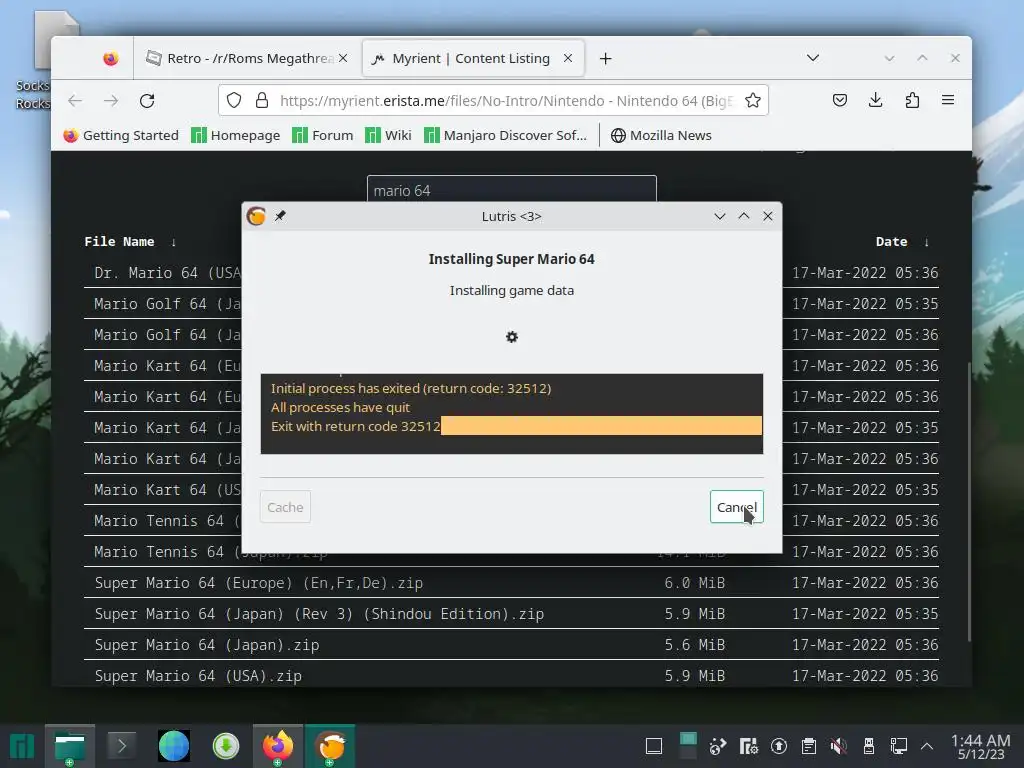Click the green download arrow taskbar icon
This screenshot has height=768, width=1024.
[226, 746]
